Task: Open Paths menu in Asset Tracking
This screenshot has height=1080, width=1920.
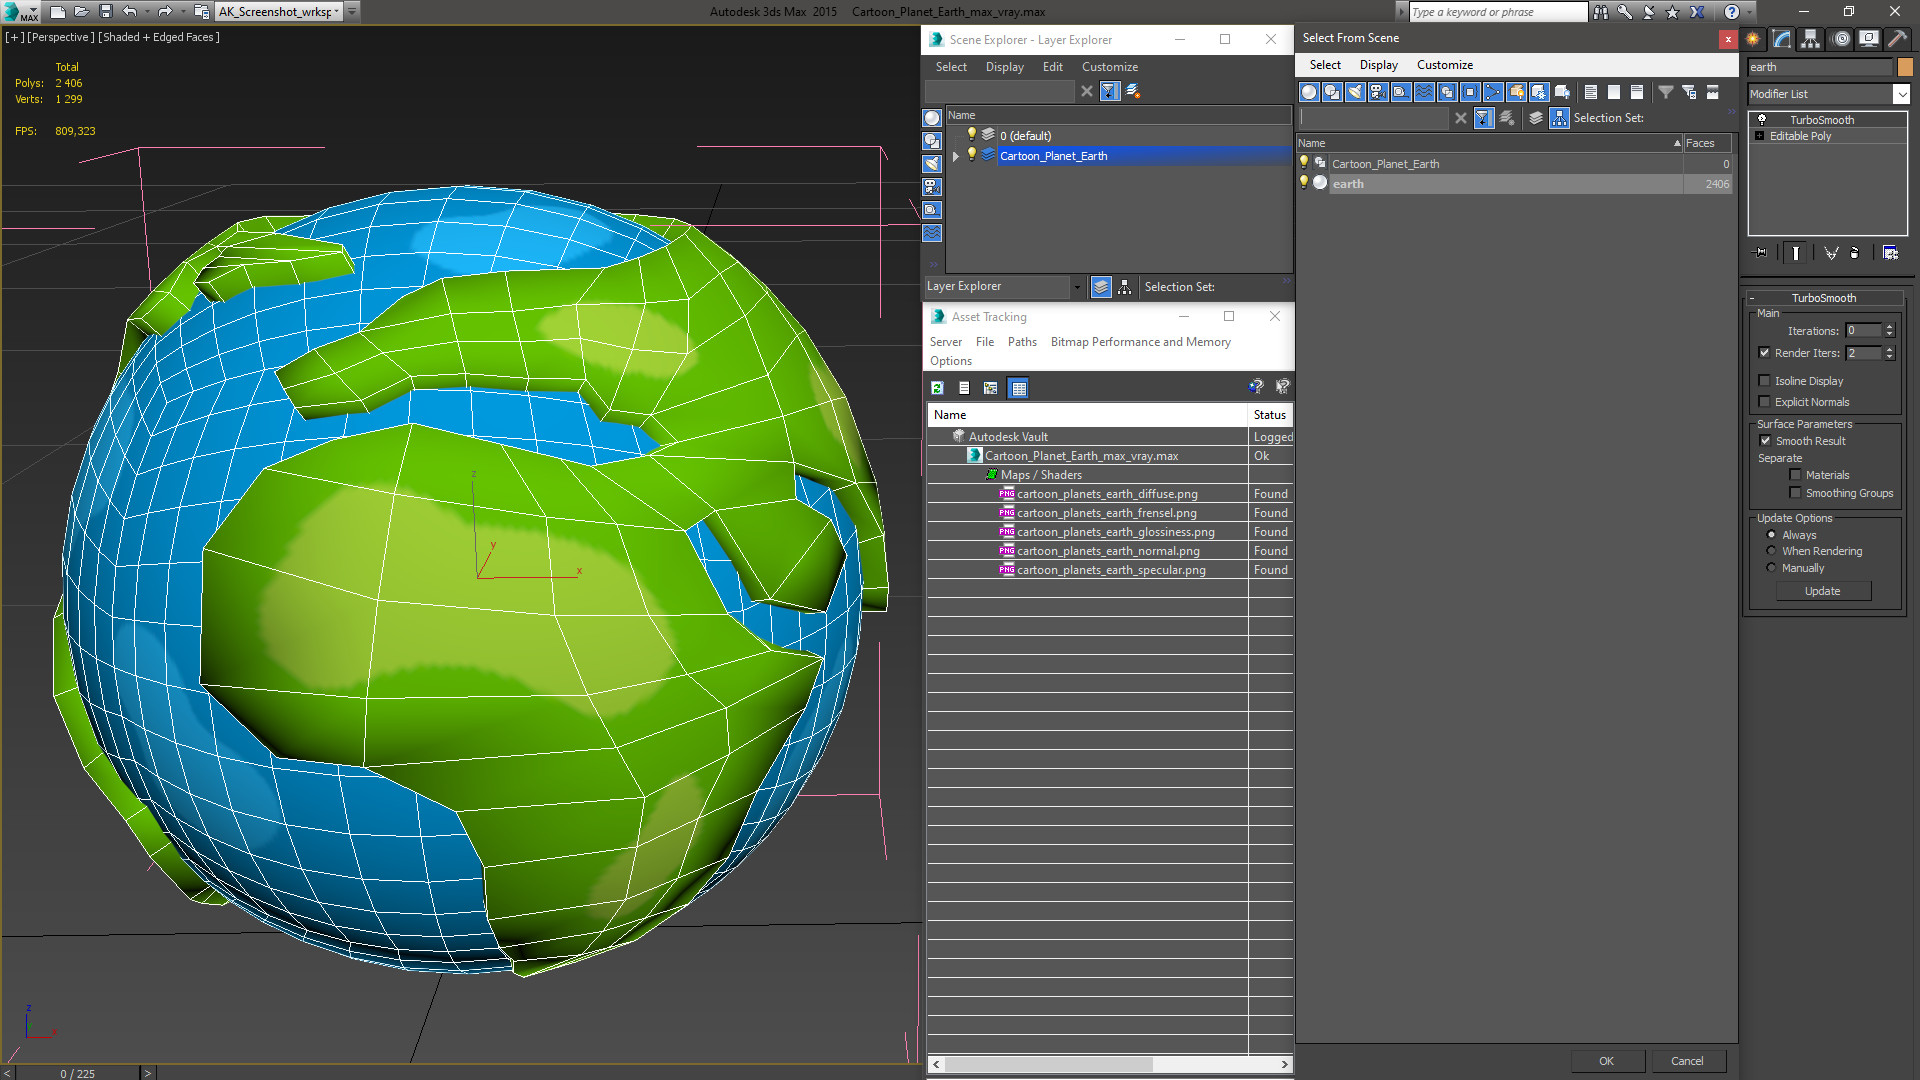Action: point(1021,342)
